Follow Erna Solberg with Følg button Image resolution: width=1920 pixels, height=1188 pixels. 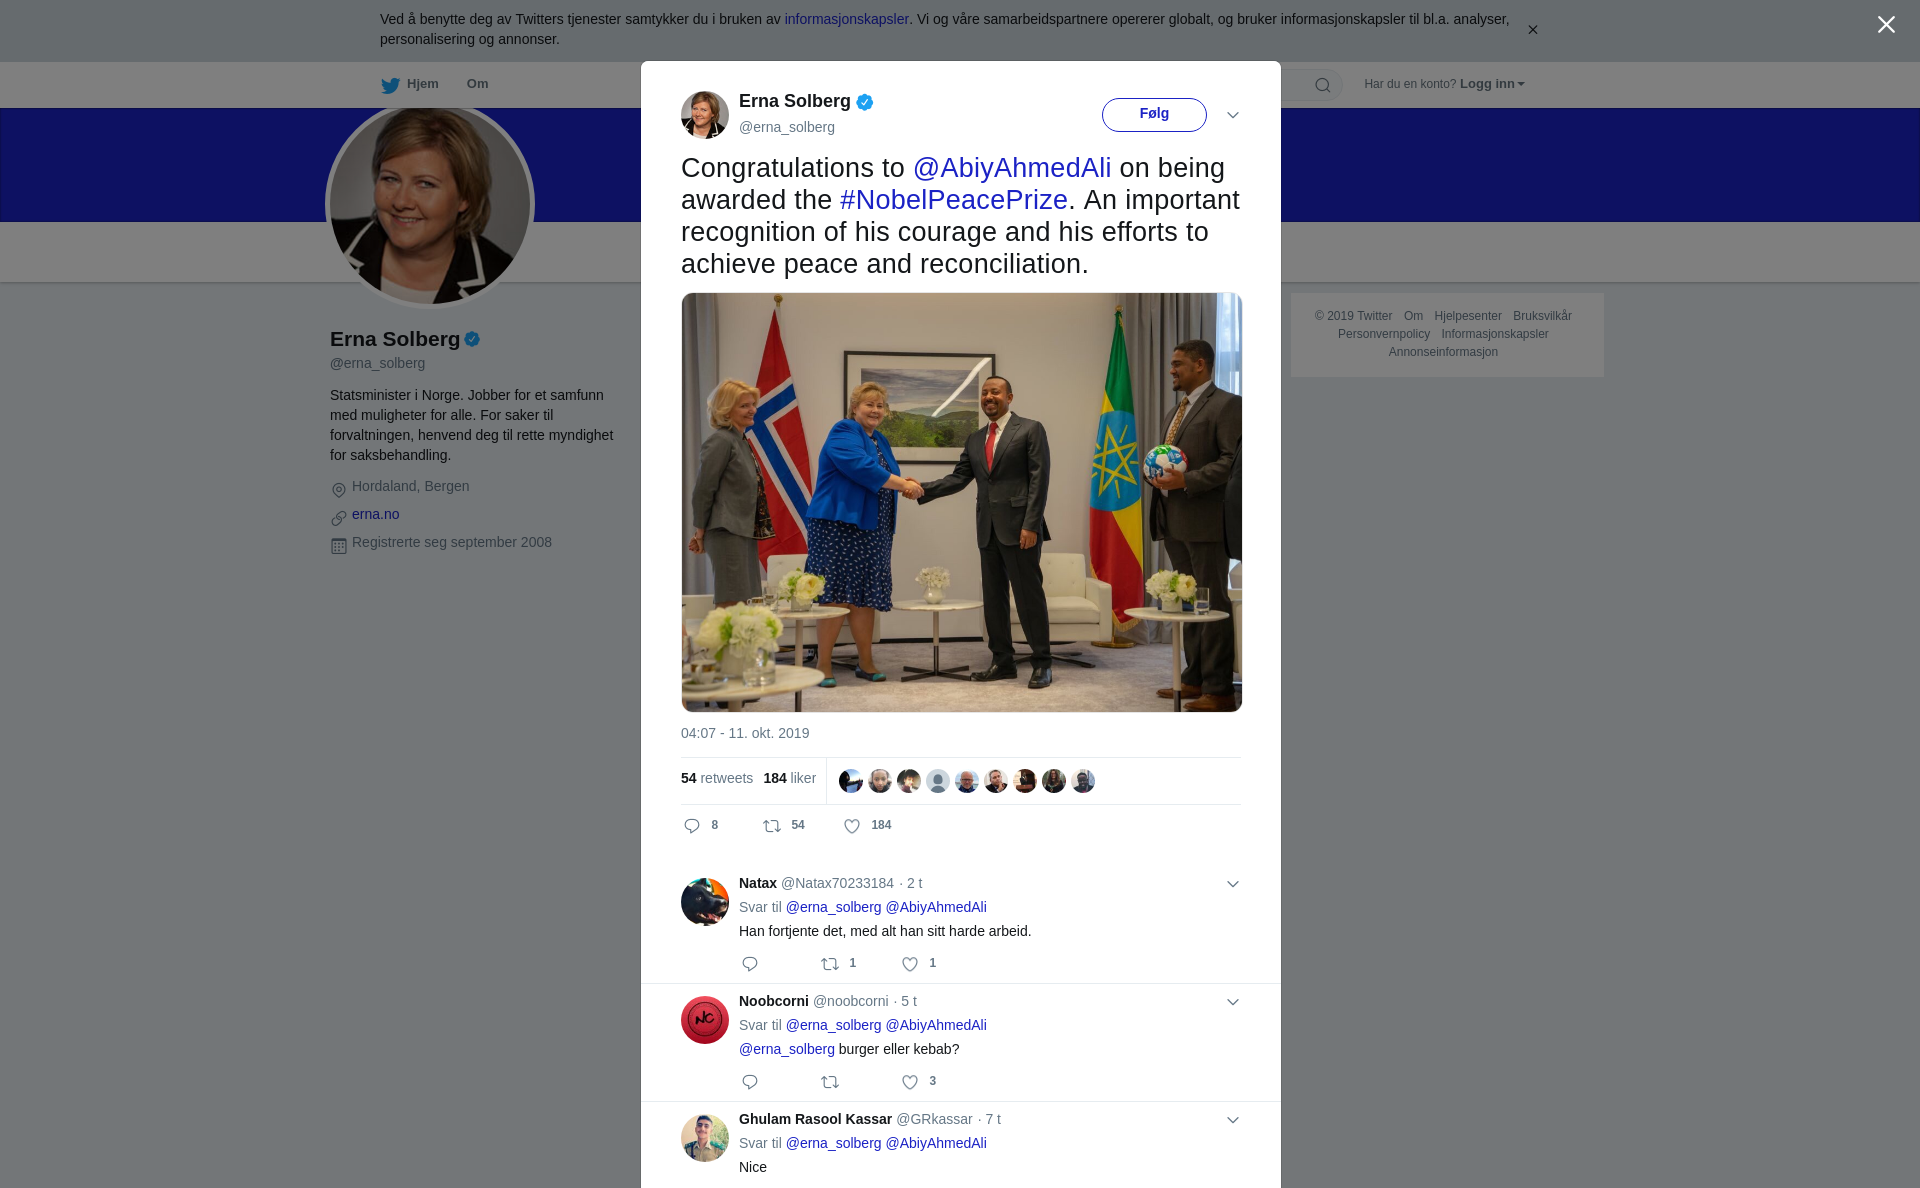pyautogui.click(x=1154, y=114)
